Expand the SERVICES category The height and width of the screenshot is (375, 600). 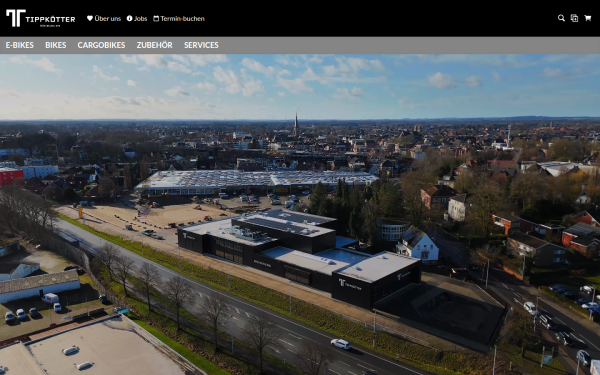tap(201, 45)
